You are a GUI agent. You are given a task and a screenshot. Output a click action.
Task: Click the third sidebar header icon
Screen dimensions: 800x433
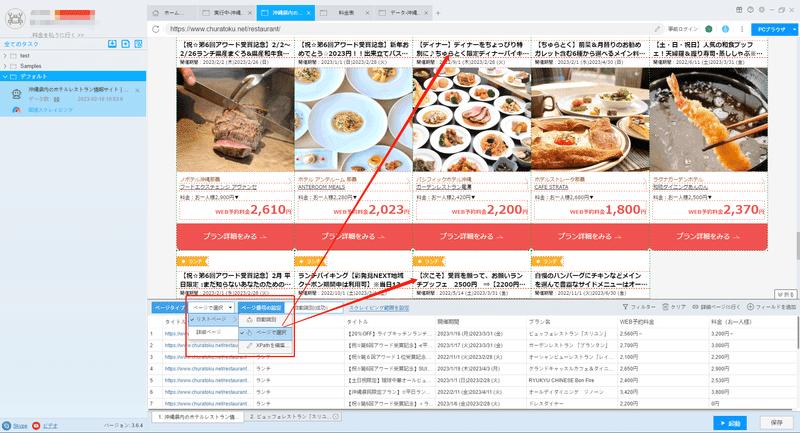[x=138, y=44]
